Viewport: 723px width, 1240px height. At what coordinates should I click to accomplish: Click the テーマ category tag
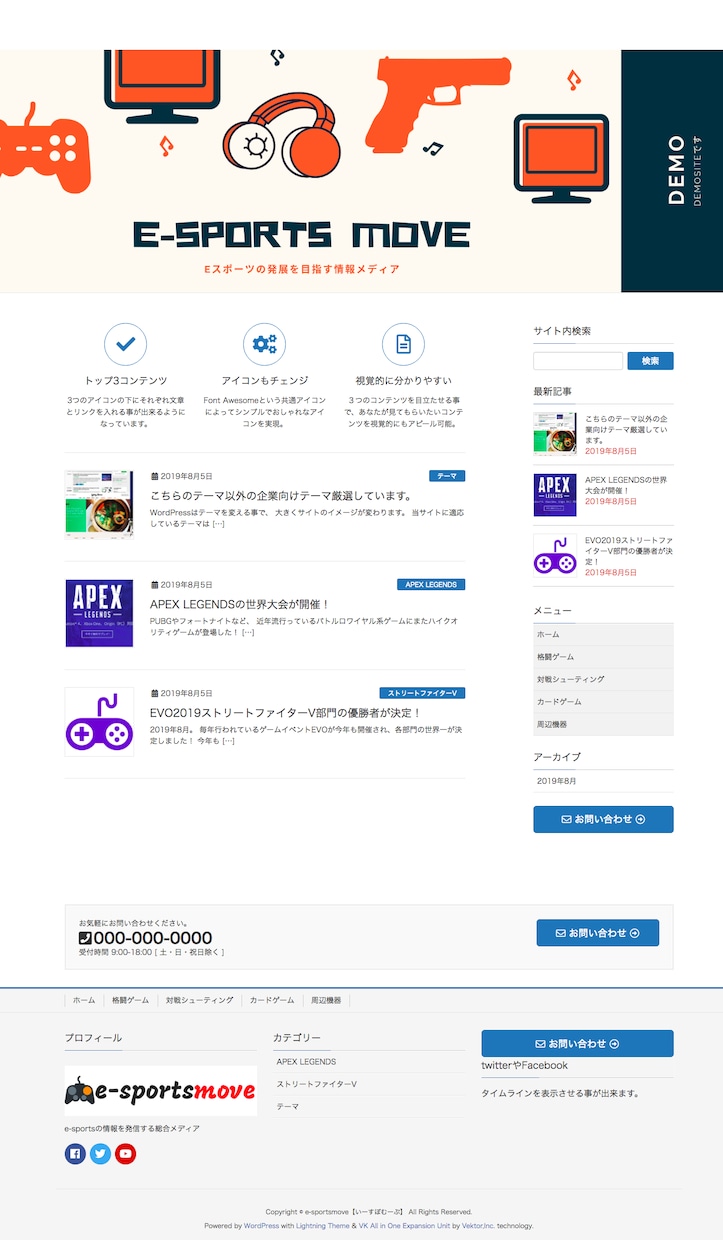pyautogui.click(x=447, y=476)
